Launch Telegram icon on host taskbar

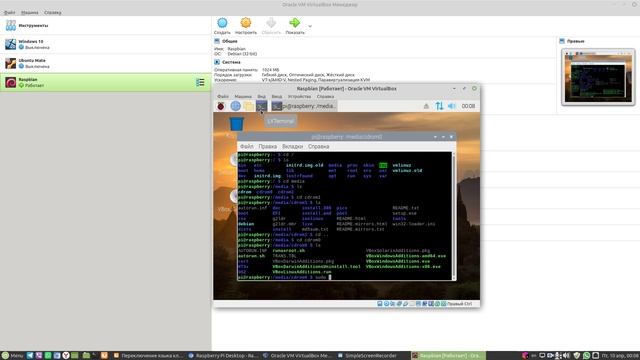30,356
